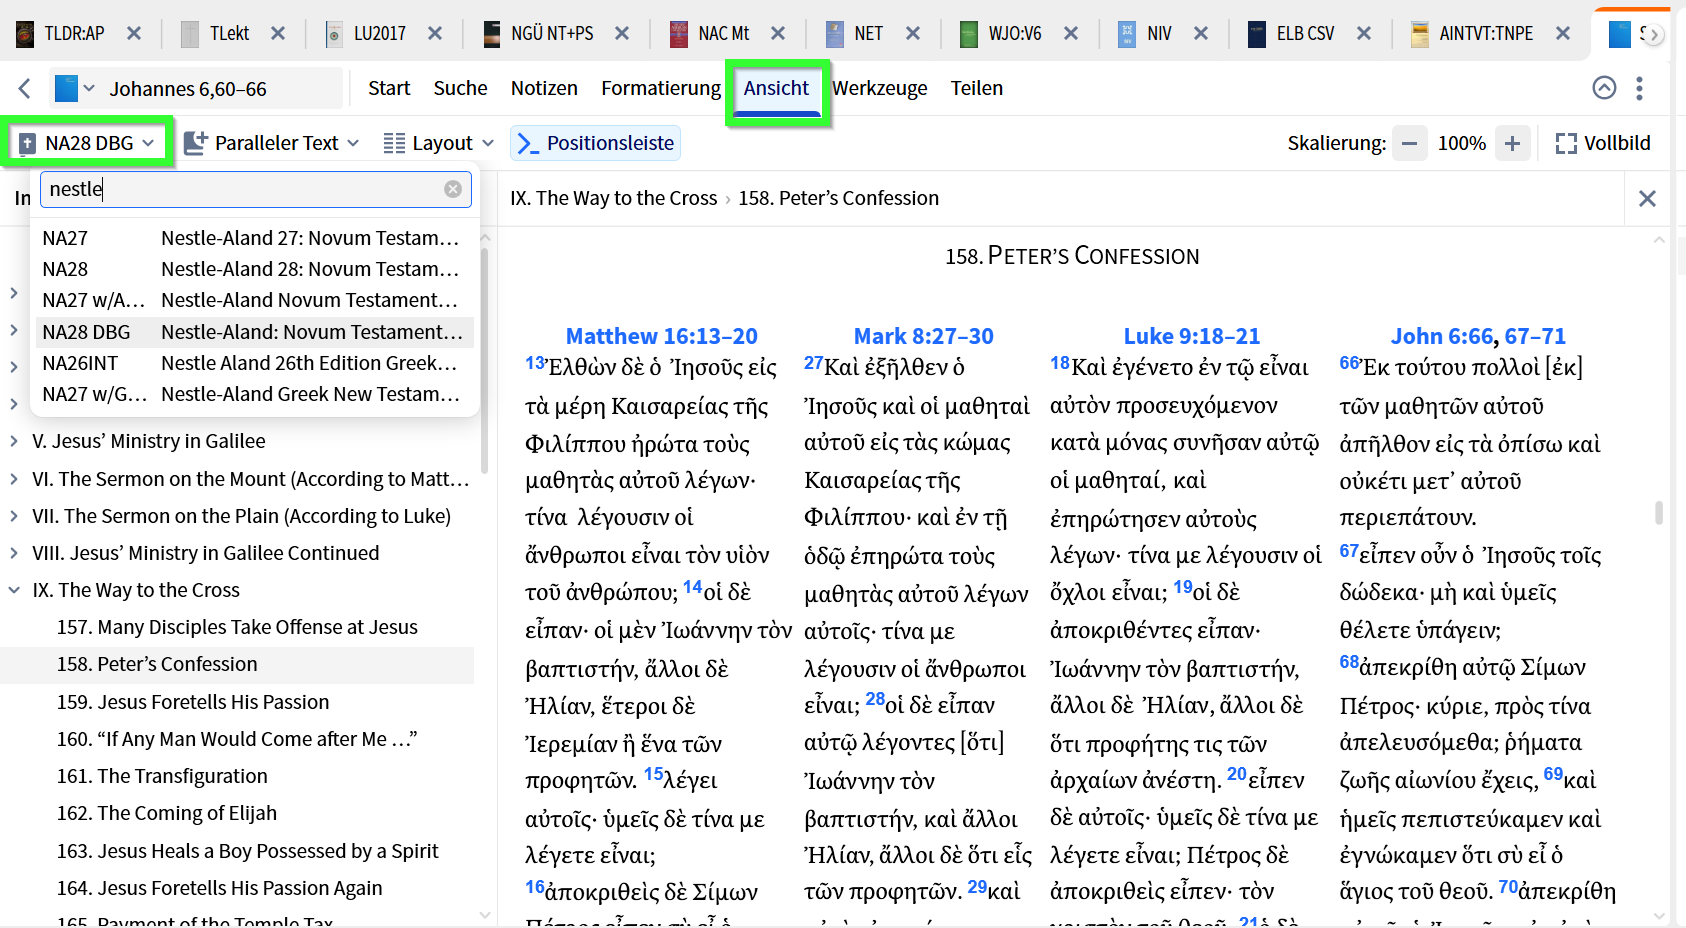Choose NA27 Nestle-Aland 27 from the list
1686x928 pixels.
coord(255,238)
